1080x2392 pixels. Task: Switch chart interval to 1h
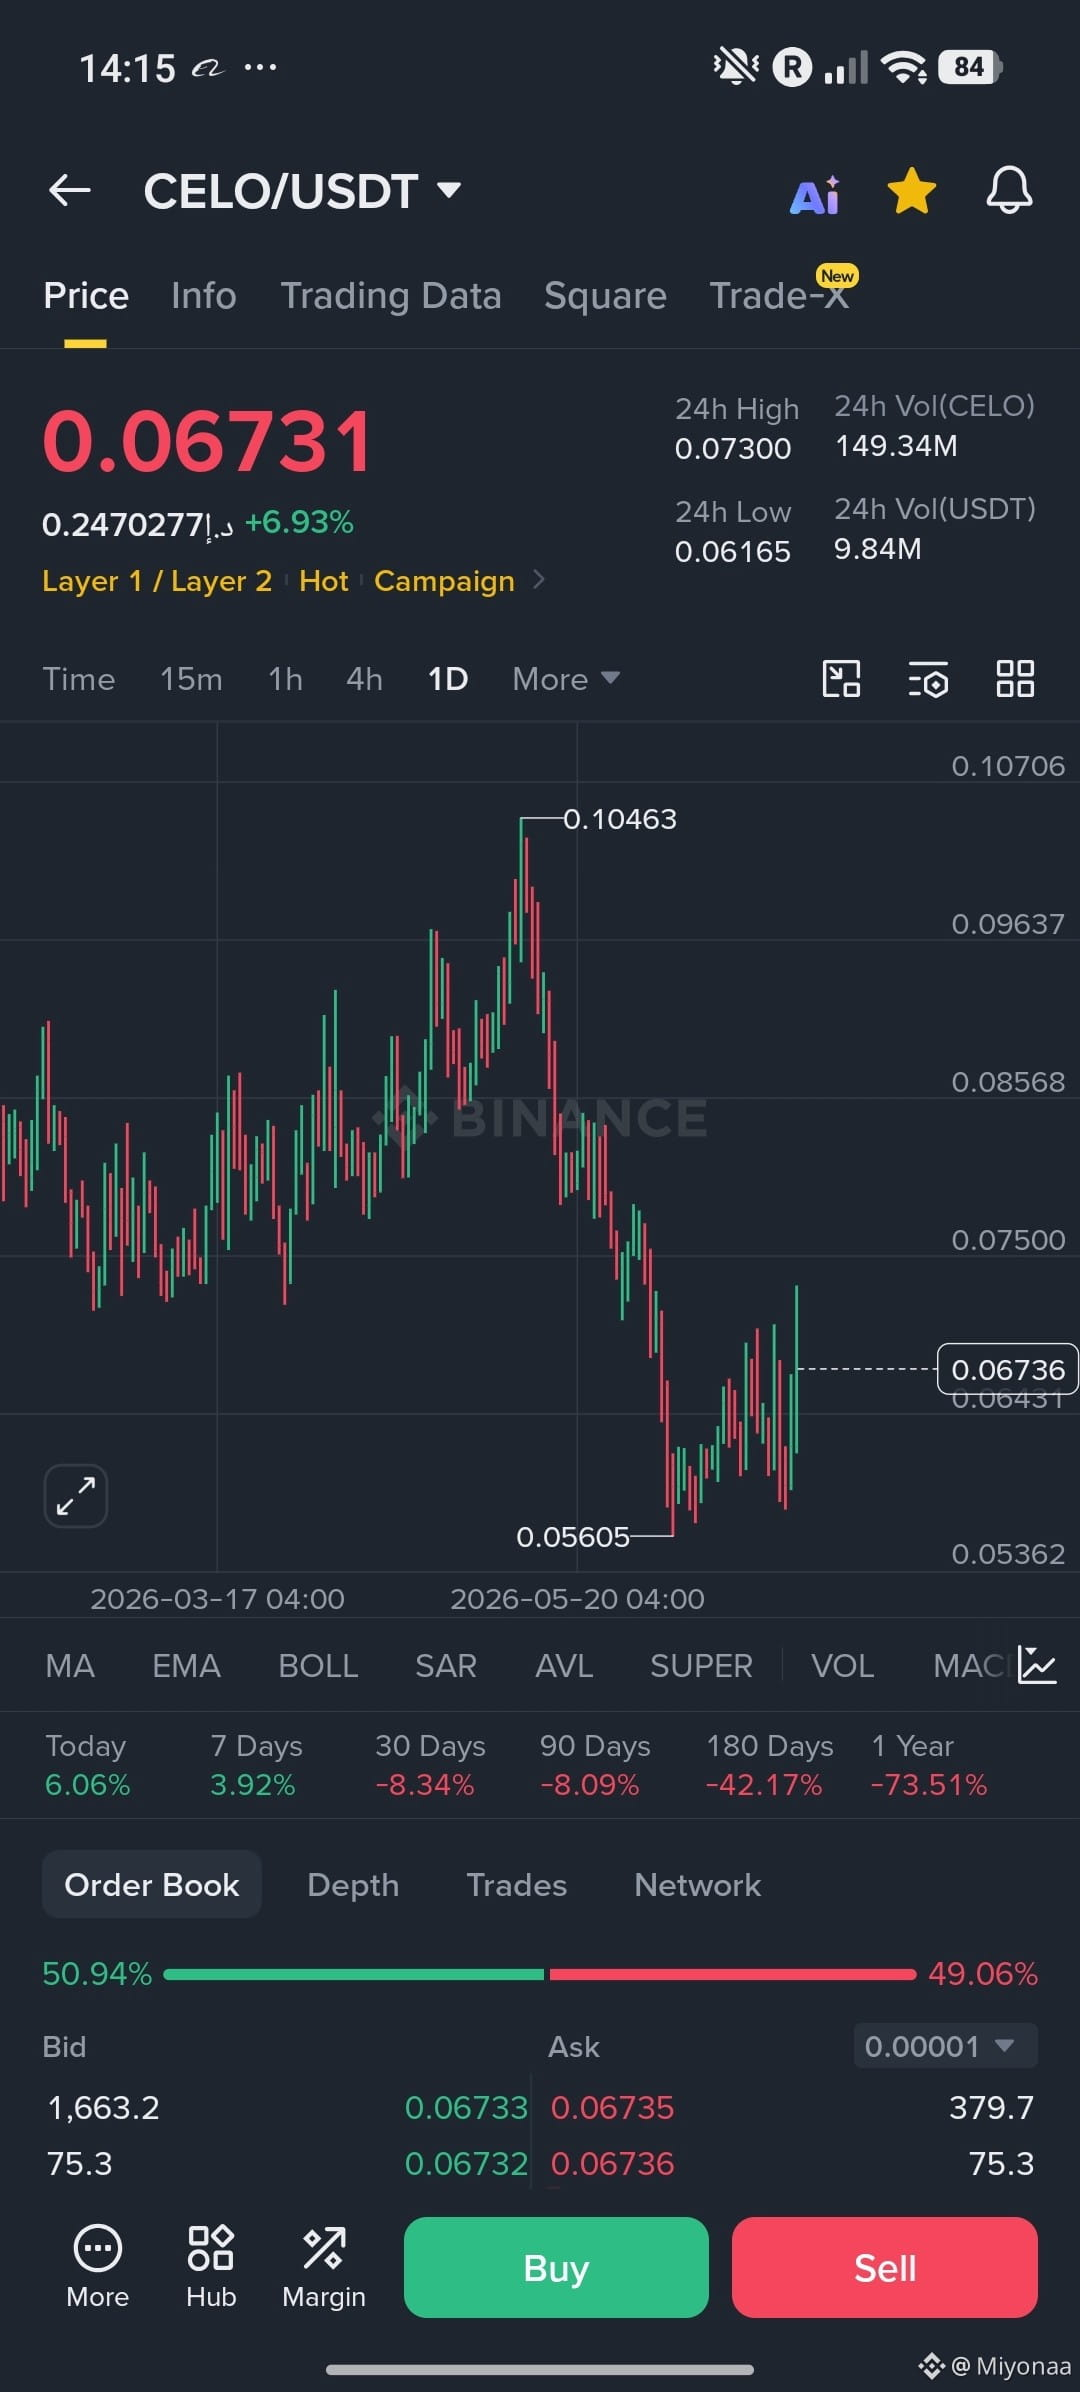285,679
